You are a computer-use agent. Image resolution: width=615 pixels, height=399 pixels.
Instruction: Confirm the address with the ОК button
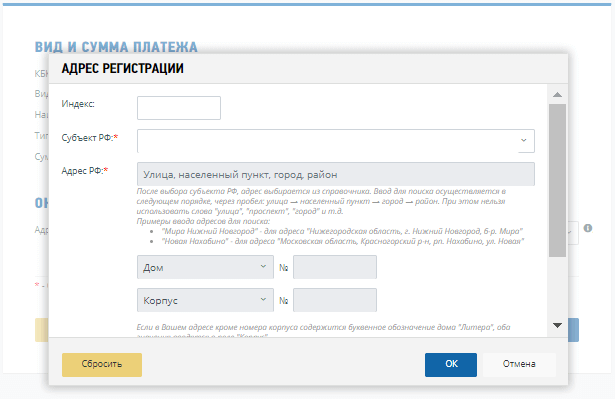pyautogui.click(x=451, y=364)
